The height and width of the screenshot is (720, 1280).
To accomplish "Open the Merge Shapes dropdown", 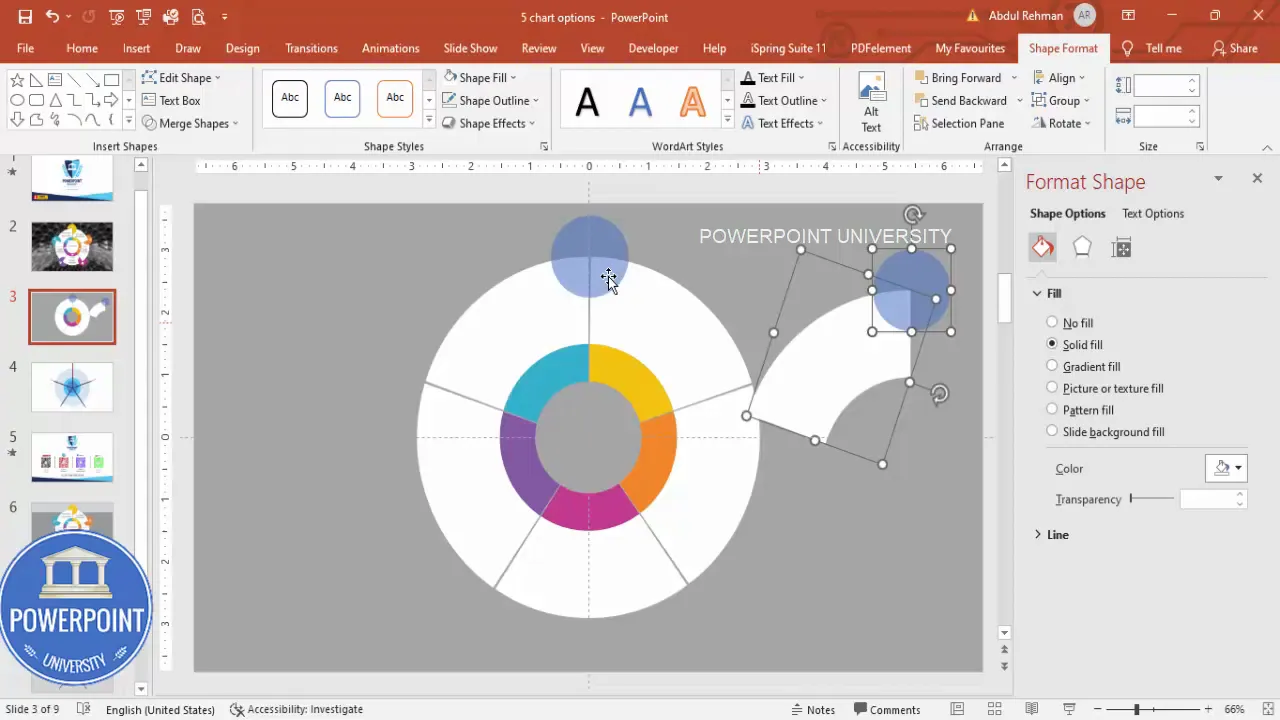I will pos(190,123).
